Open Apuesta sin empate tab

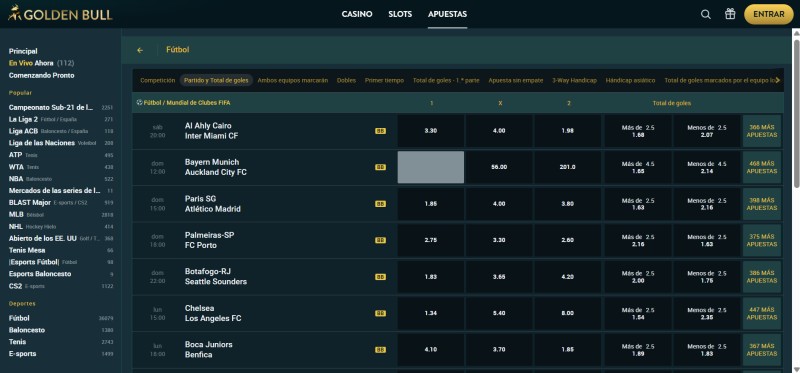[516, 81]
